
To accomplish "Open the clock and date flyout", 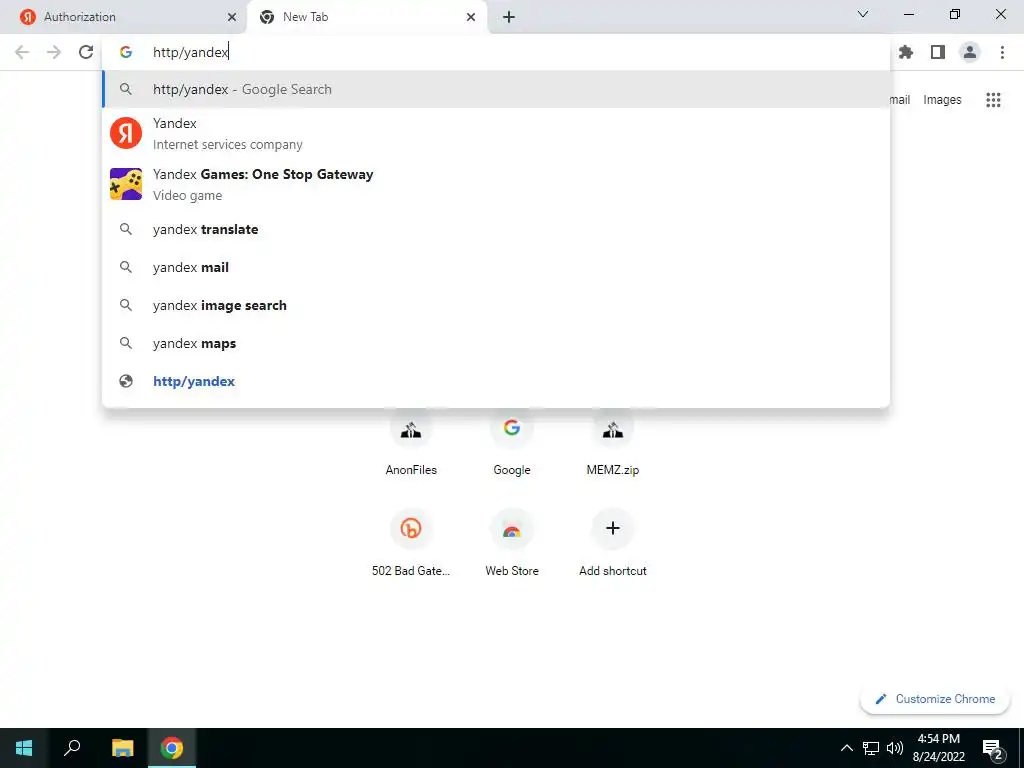I will coord(938,748).
